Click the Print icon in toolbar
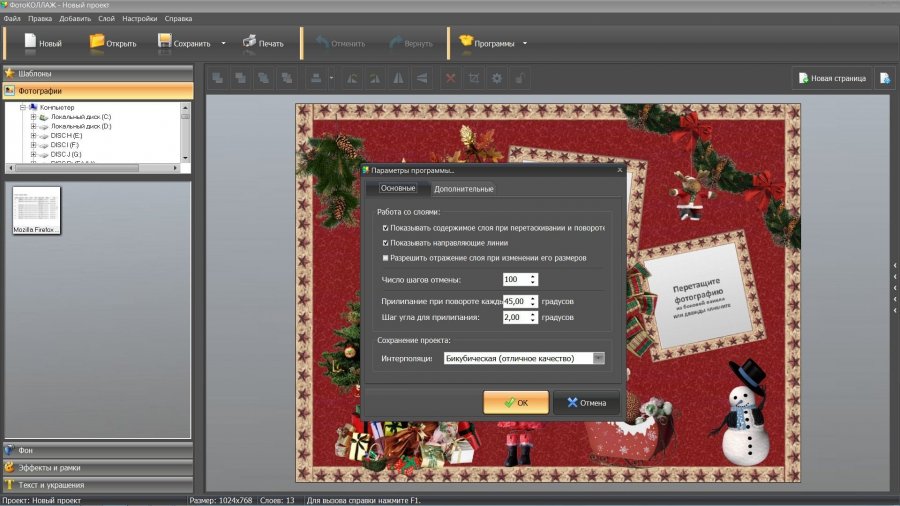The height and width of the screenshot is (506, 900). (247, 42)
